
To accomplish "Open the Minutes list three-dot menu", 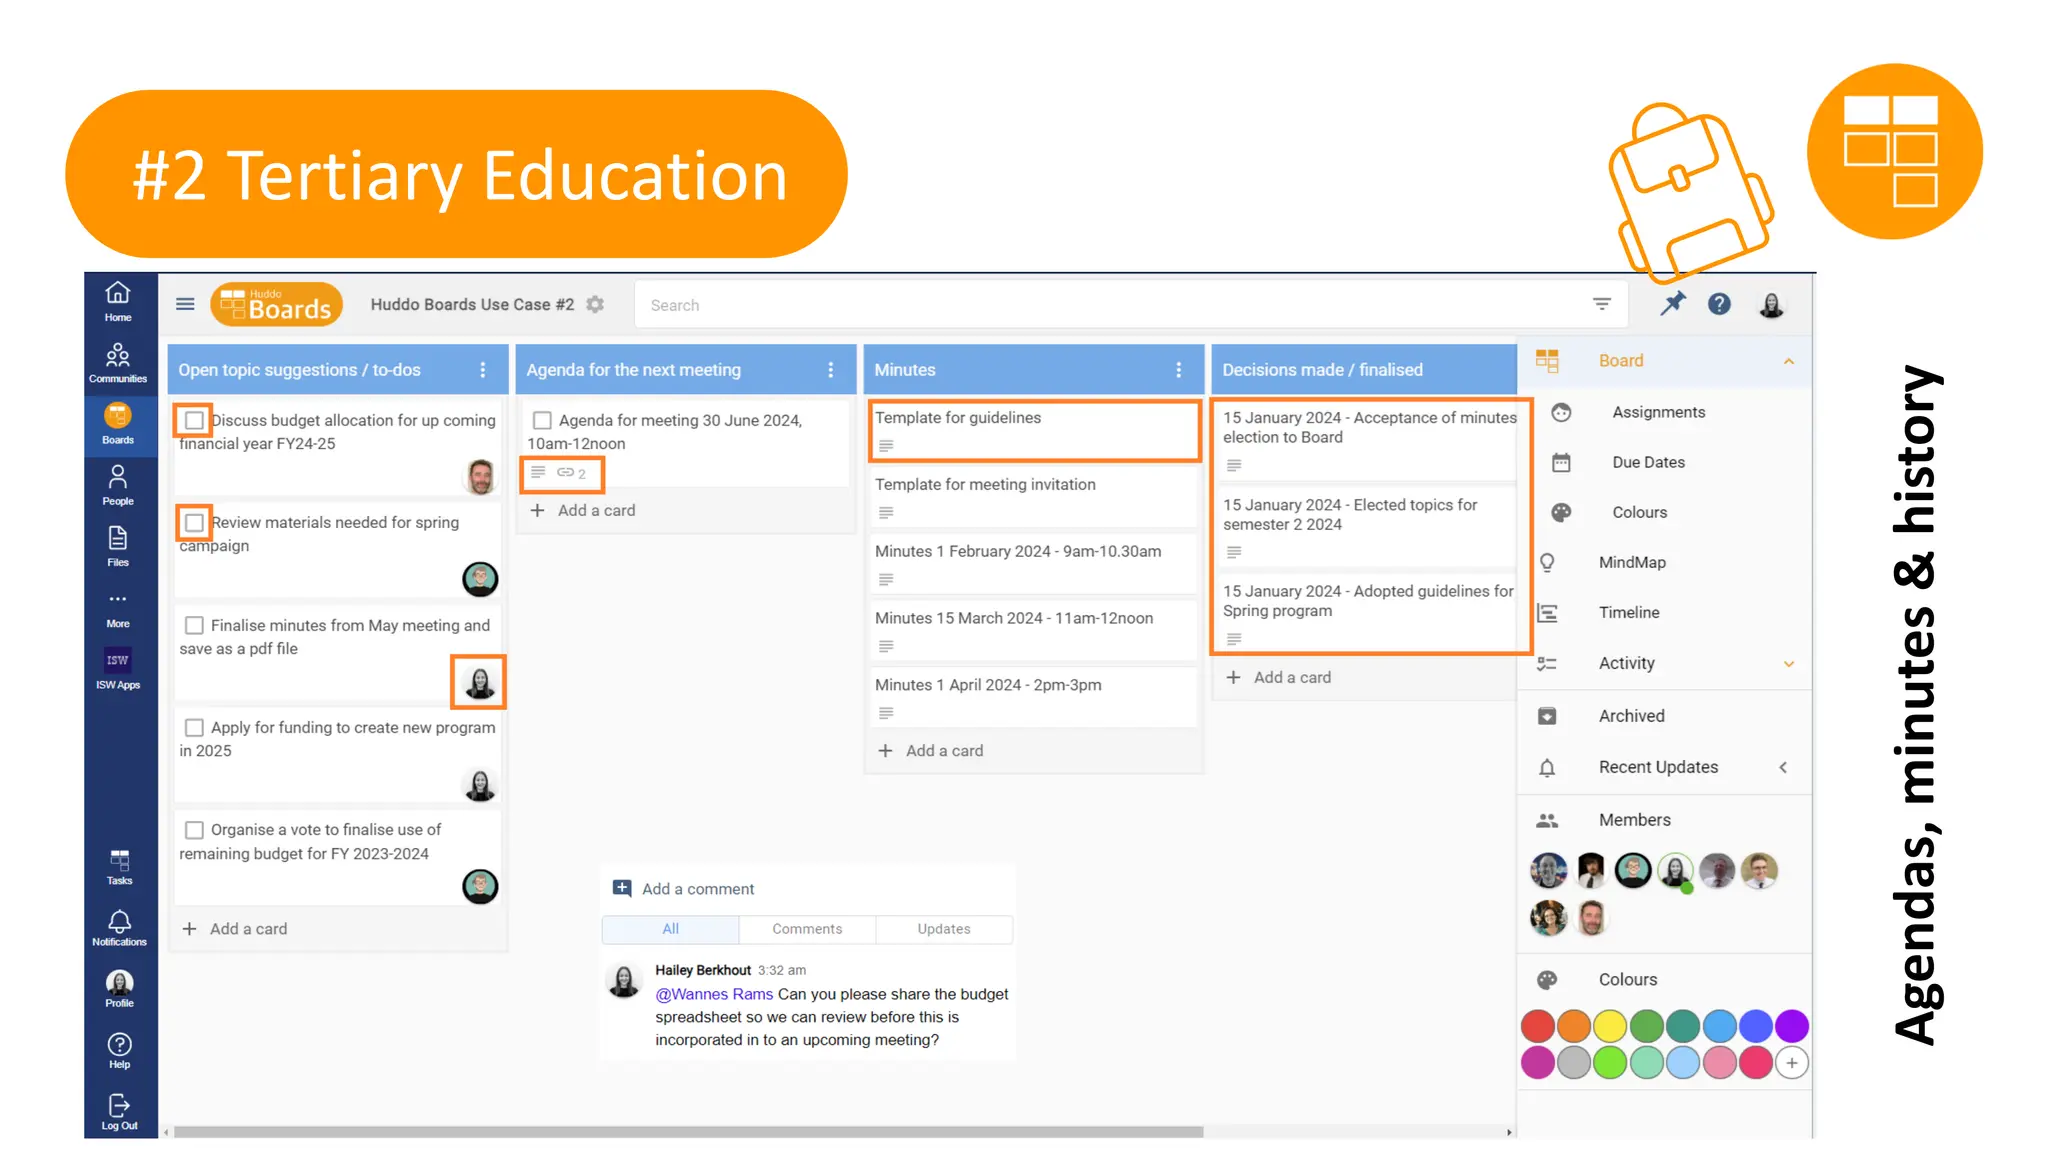I will [x=1178, y=370].
